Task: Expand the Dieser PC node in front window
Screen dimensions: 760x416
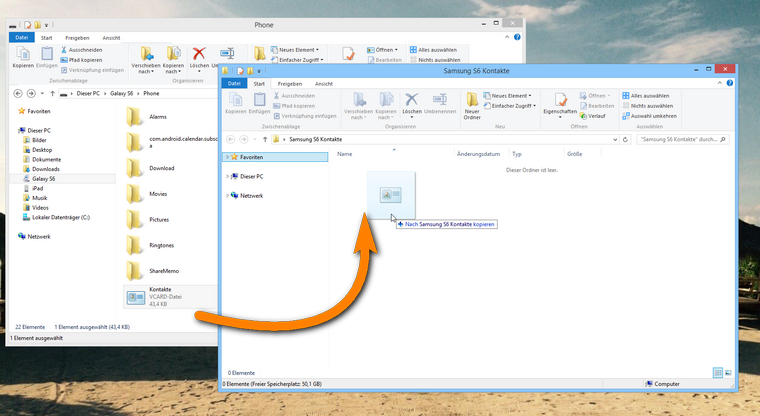Action: tap(227, 176)
